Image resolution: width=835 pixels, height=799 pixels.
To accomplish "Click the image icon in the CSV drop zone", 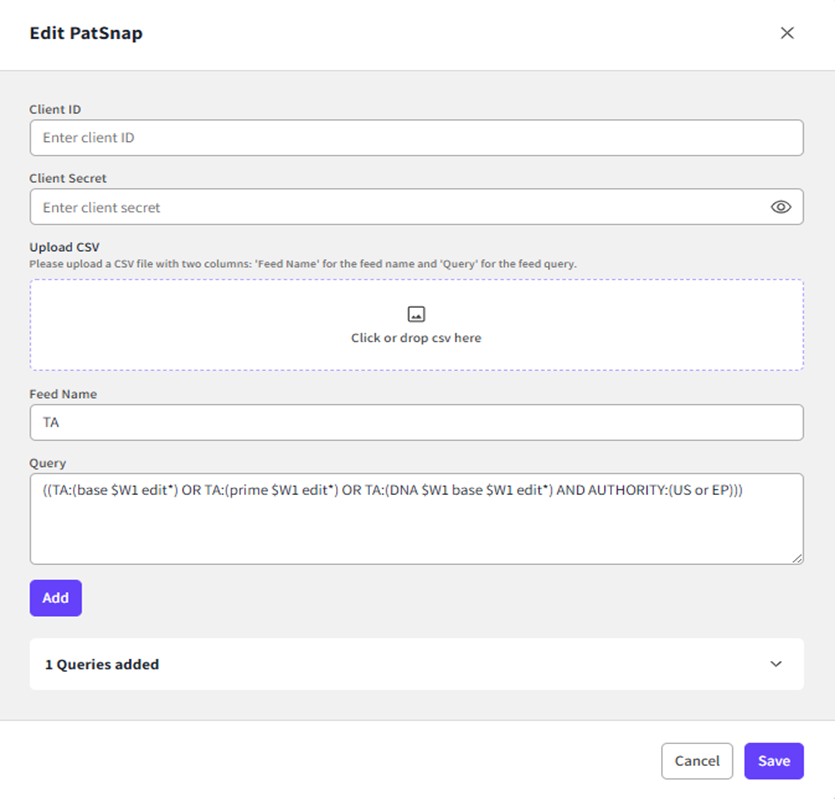I will (x=416, y=314).
